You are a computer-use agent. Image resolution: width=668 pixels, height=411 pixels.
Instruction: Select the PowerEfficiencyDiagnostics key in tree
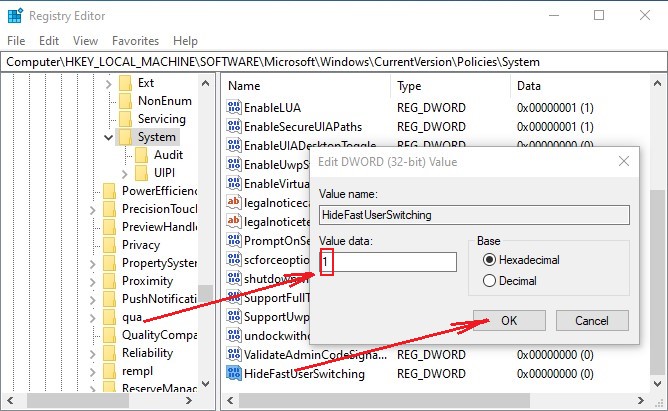(159, 191)
